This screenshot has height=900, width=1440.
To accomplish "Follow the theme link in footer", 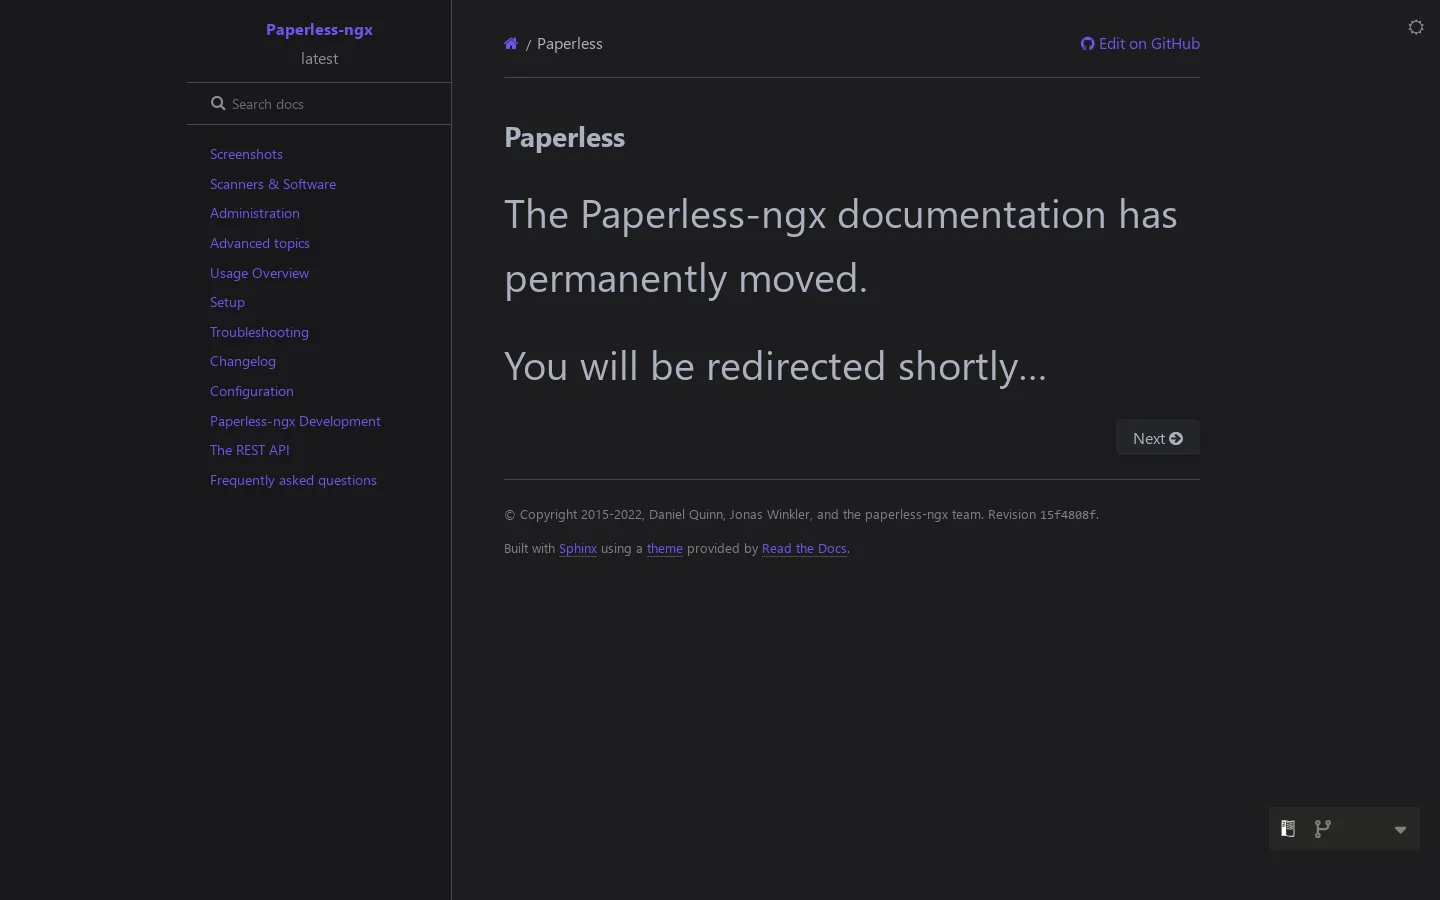I will click(665, 548).
